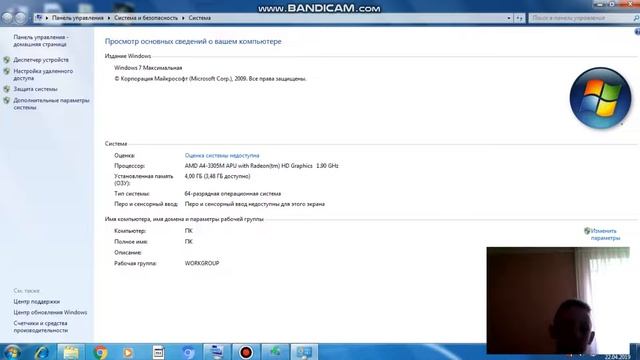Click the address bar refresh button
Screen dimensions: 640x360
519,18
